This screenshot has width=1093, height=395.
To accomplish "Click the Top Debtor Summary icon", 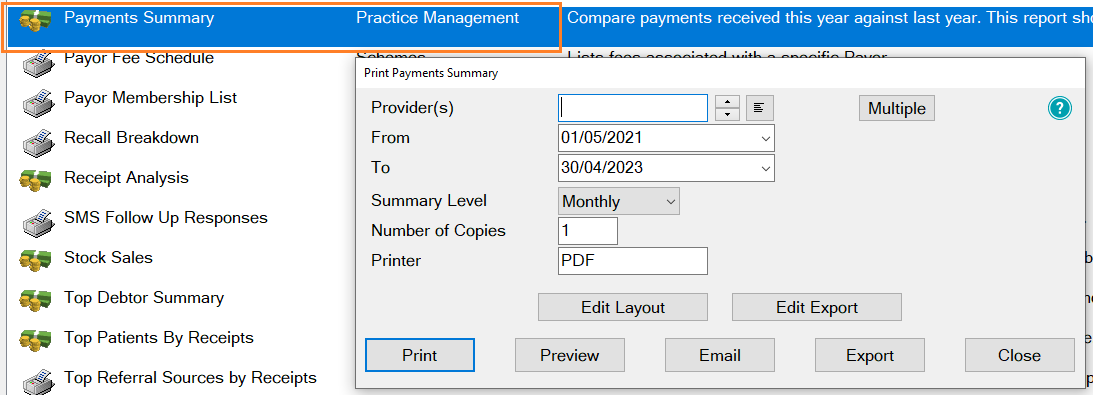I will (35, 300).
